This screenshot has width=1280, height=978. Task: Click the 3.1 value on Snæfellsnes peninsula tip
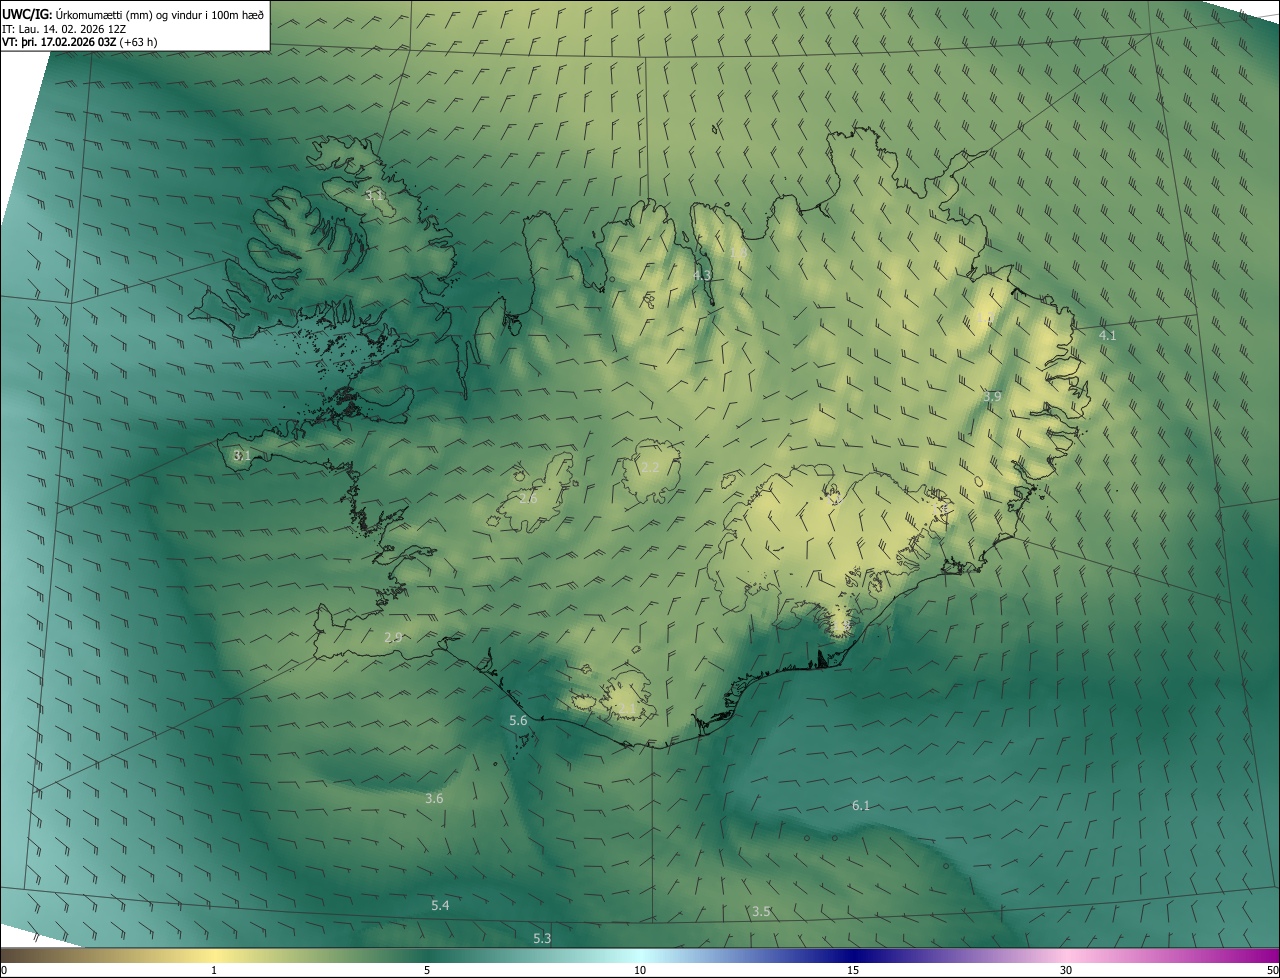(241, 455)
